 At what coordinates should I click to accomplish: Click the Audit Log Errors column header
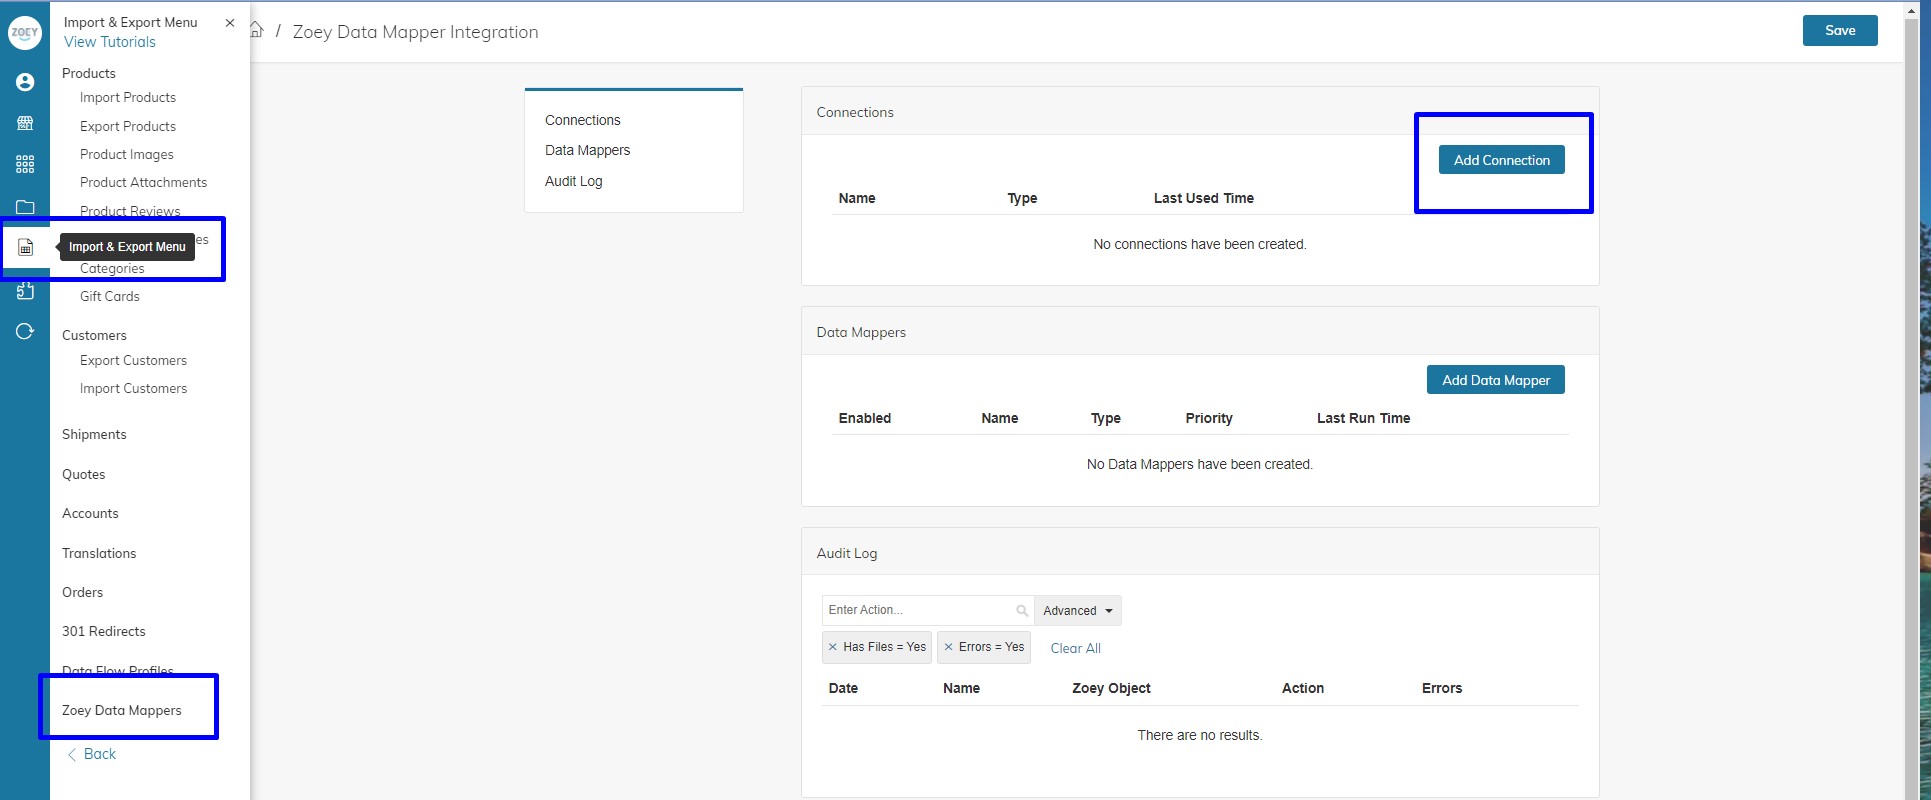click(1442, 688)
